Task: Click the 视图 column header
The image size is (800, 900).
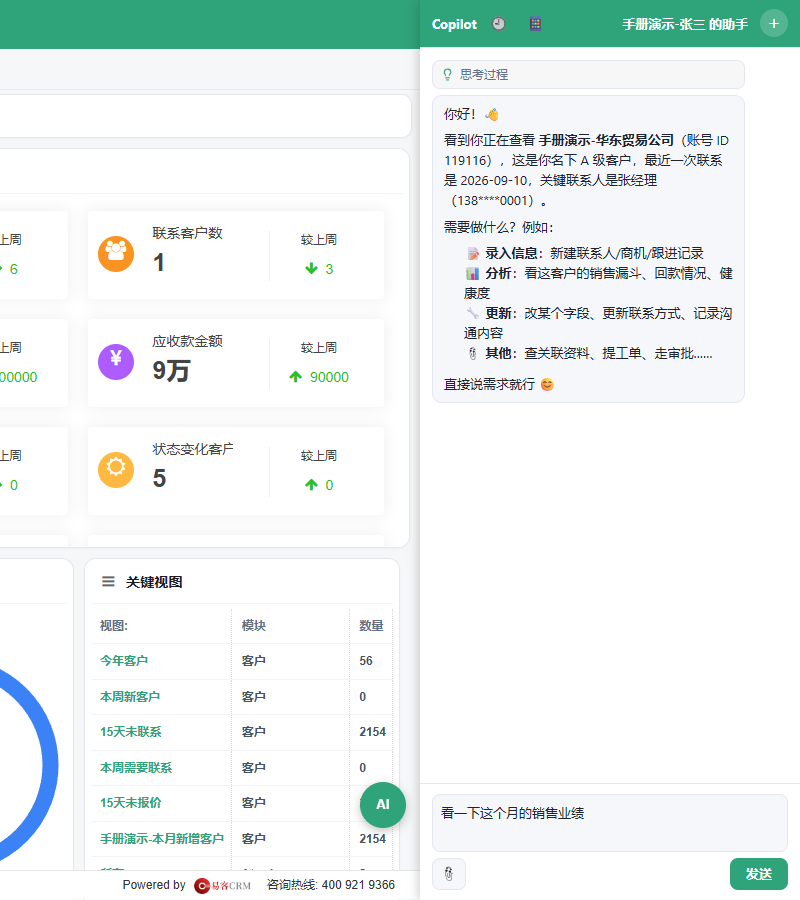Action: [x=114, y=626]
